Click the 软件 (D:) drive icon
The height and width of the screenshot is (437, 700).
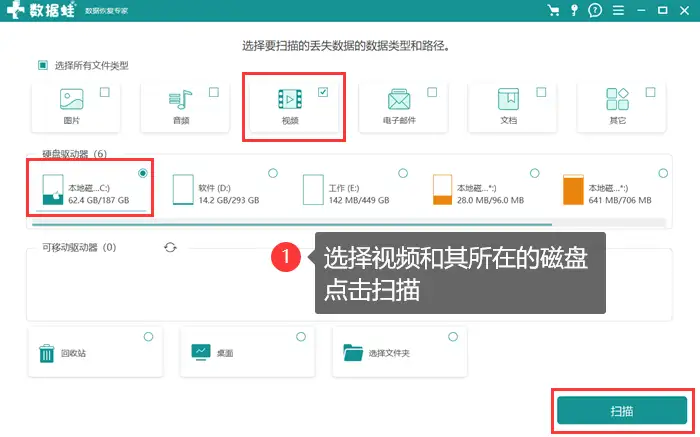[x=183, y=190]
